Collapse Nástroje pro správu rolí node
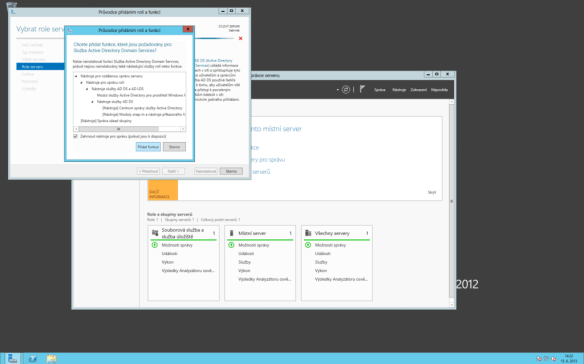 pyautogui.click(x=82, y=82)
